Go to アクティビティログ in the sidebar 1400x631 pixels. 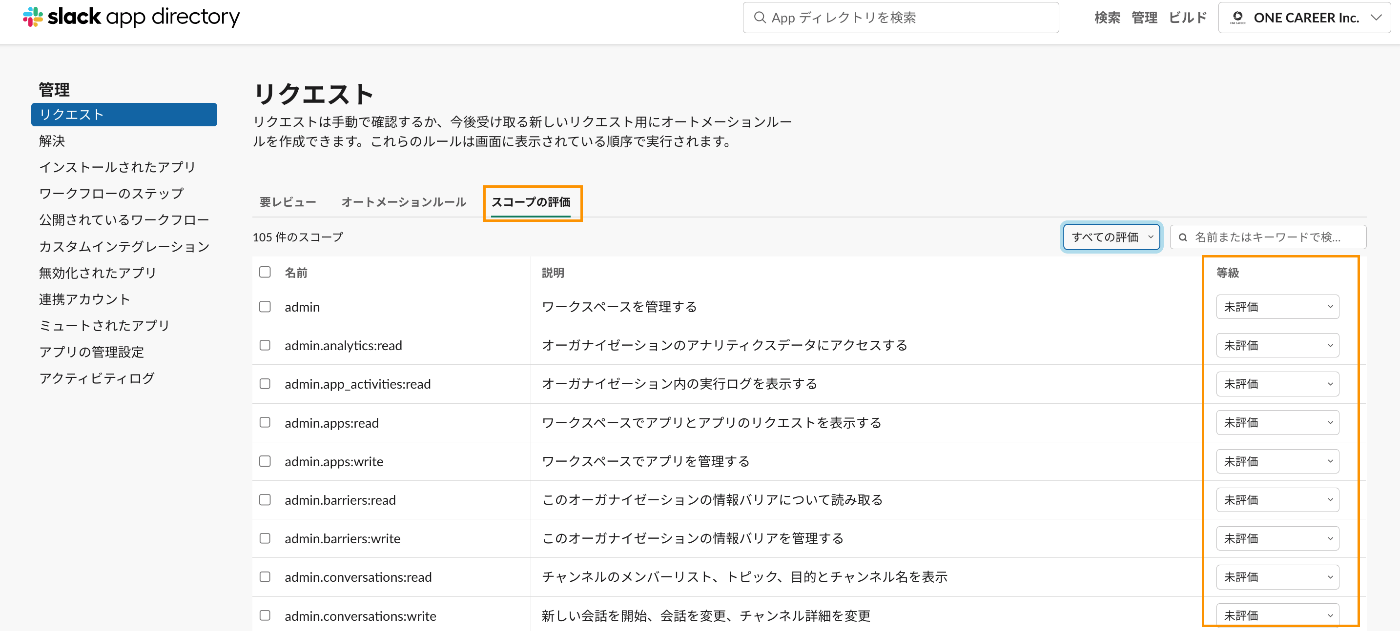click(96, 378)
